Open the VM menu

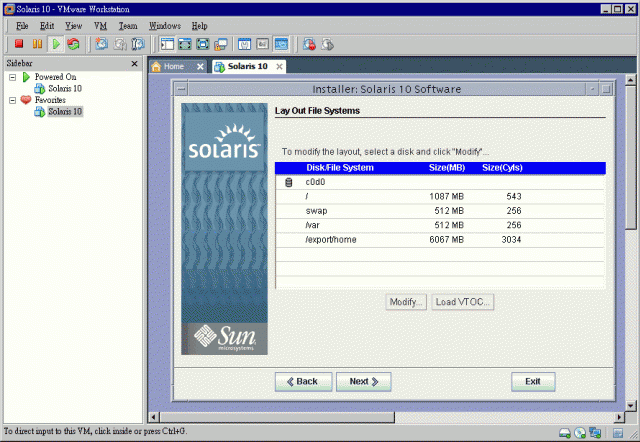click(100, 26)
